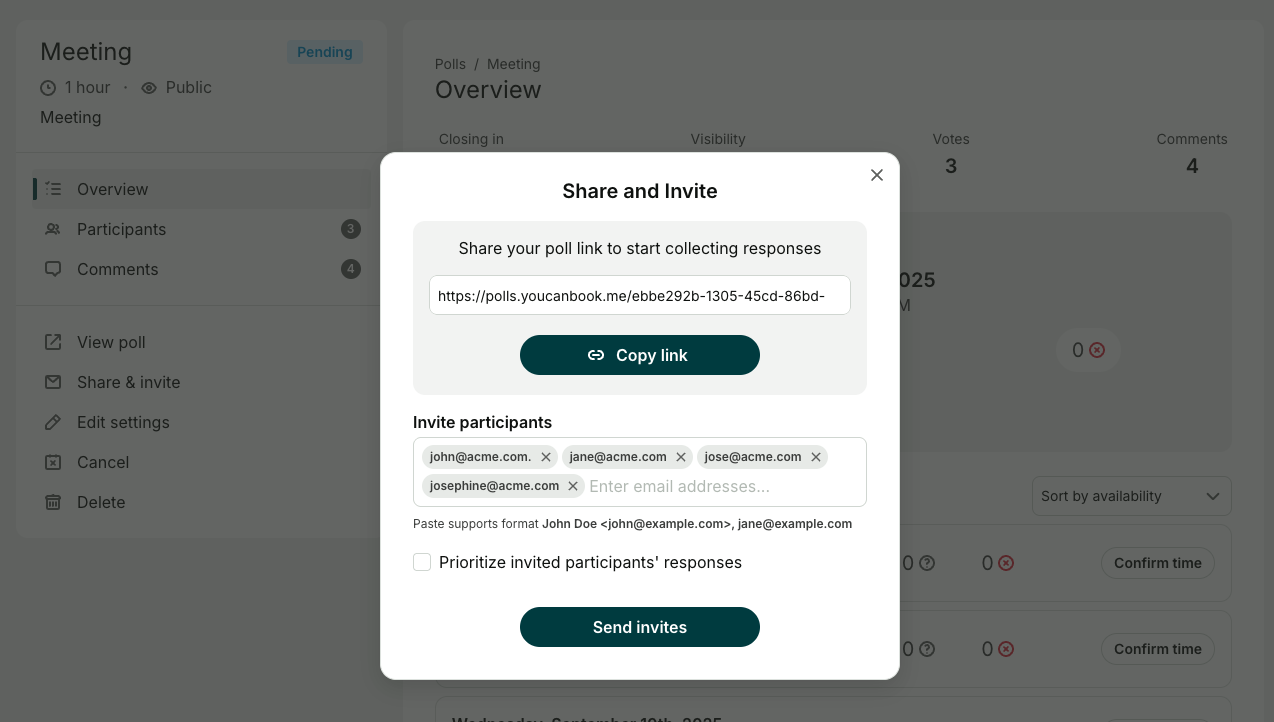Click the Delete trash icon
Screen dimensions: 1274x722
[x=53, y=502]
